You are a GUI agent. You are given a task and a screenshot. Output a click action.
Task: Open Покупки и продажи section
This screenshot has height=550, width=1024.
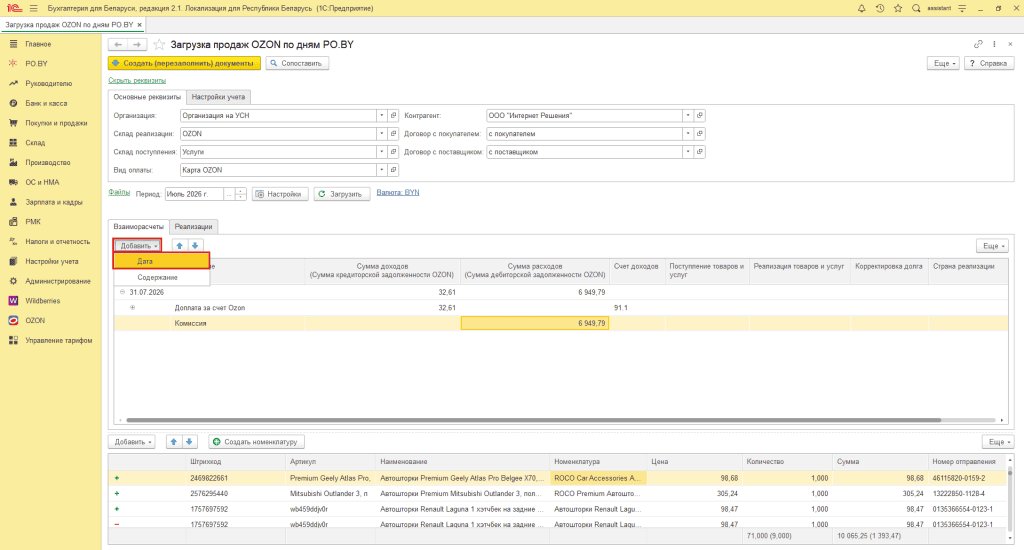(56, 123)
